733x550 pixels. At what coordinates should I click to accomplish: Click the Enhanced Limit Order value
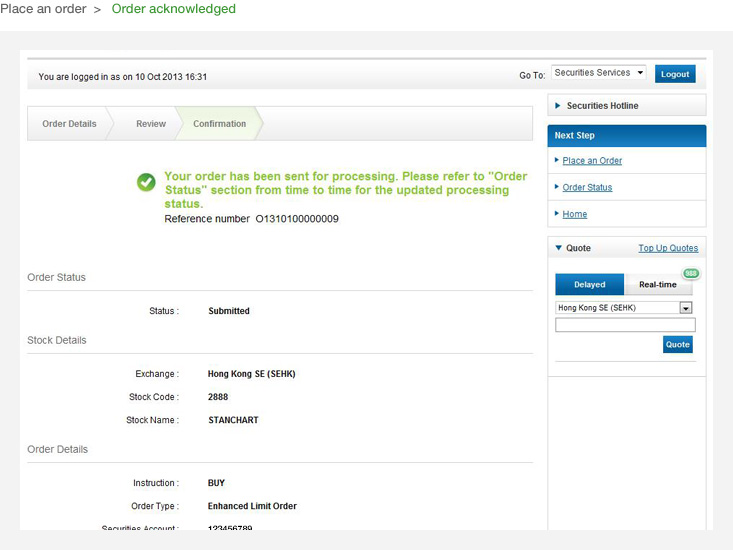click(x=252, y=506)
